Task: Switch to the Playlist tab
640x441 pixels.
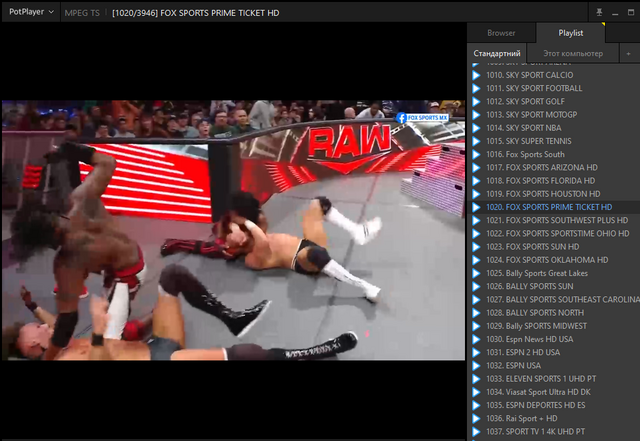Action: [x=571, y=33]
